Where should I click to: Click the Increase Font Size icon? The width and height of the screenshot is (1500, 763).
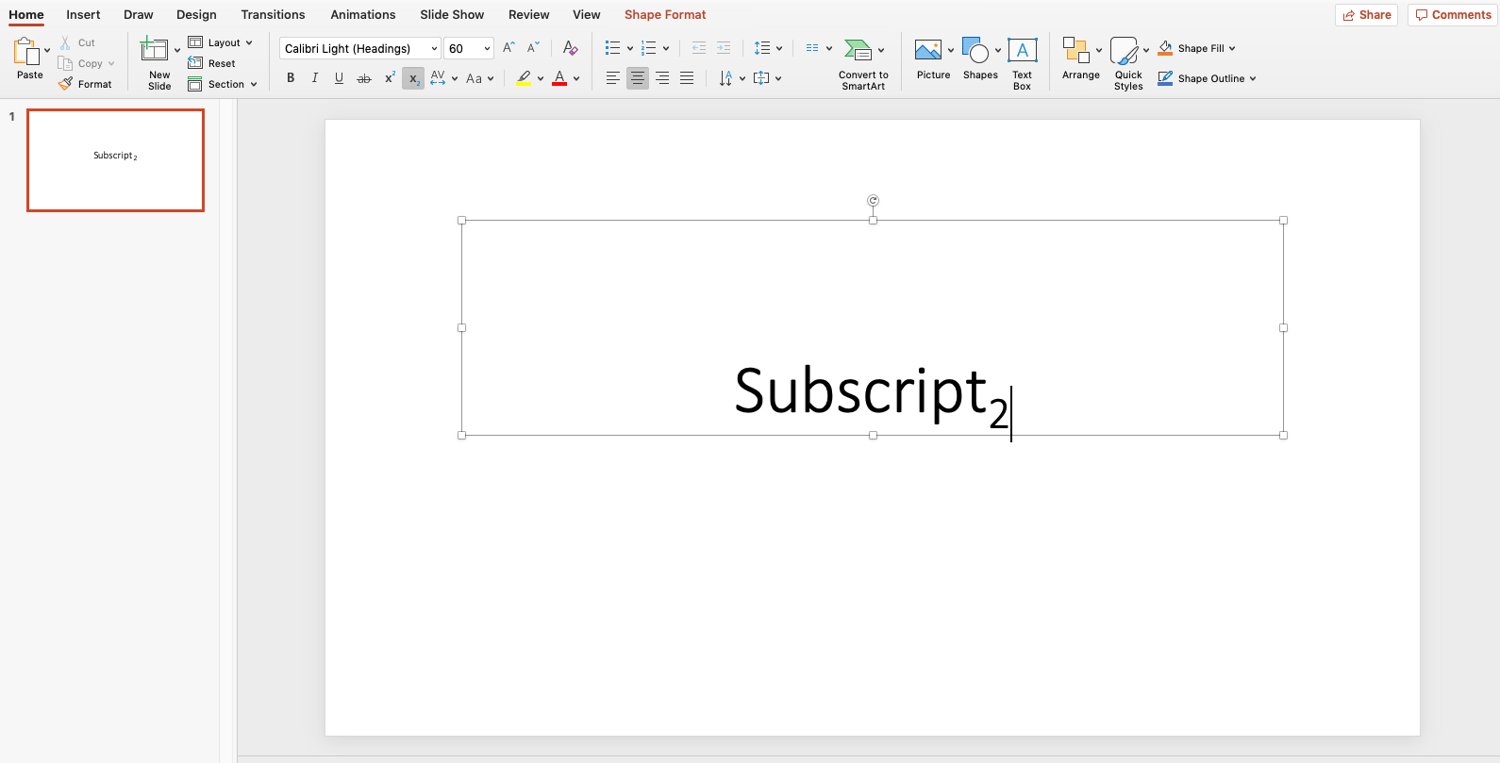click(x=507, y=46)
